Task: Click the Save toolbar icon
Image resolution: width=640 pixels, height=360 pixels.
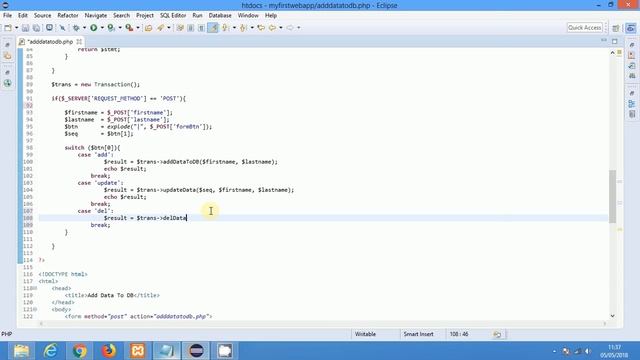Action: 25,28
